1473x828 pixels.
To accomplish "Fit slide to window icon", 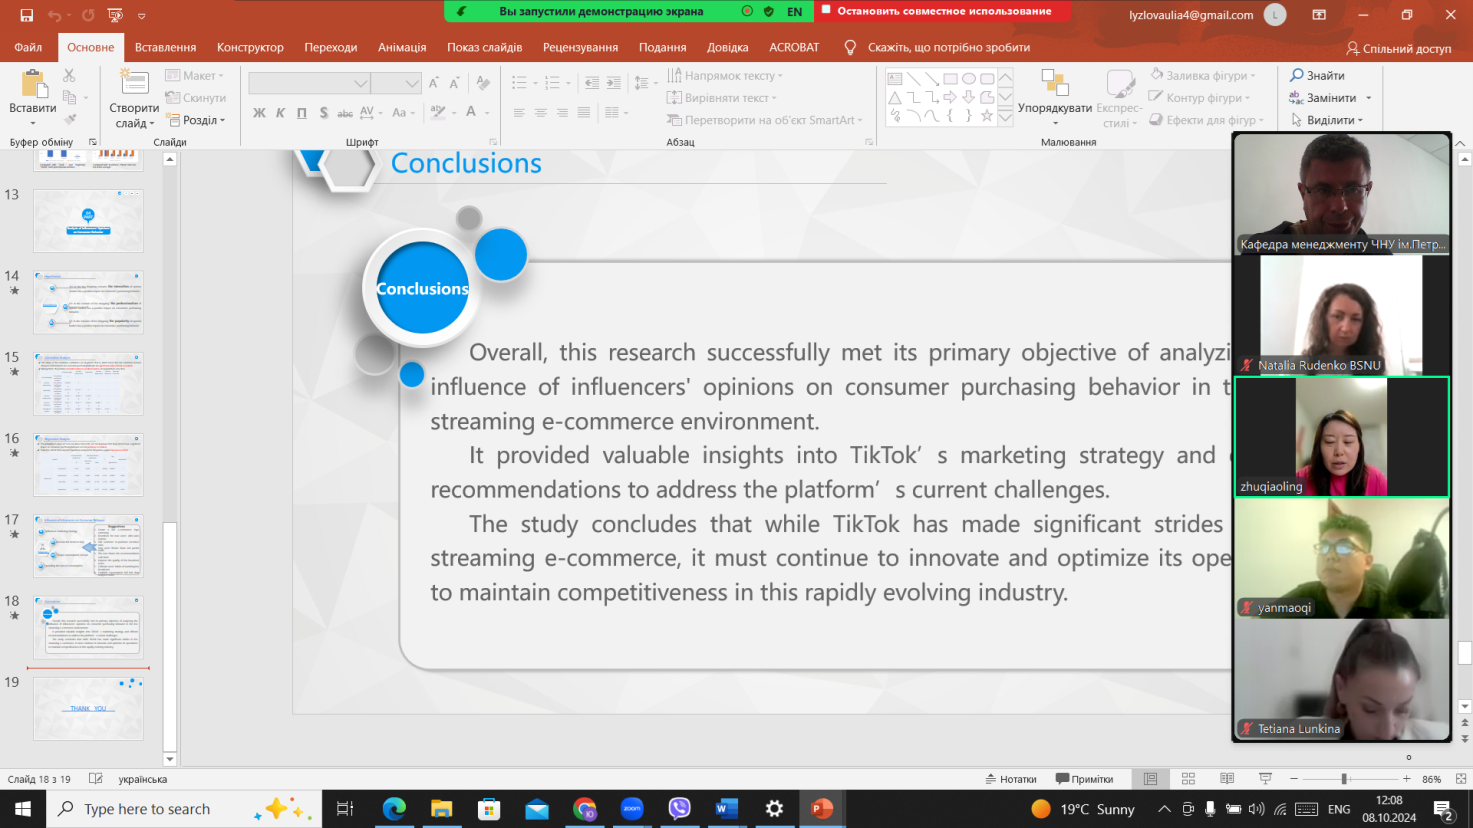I will [x=1461, y=779].
